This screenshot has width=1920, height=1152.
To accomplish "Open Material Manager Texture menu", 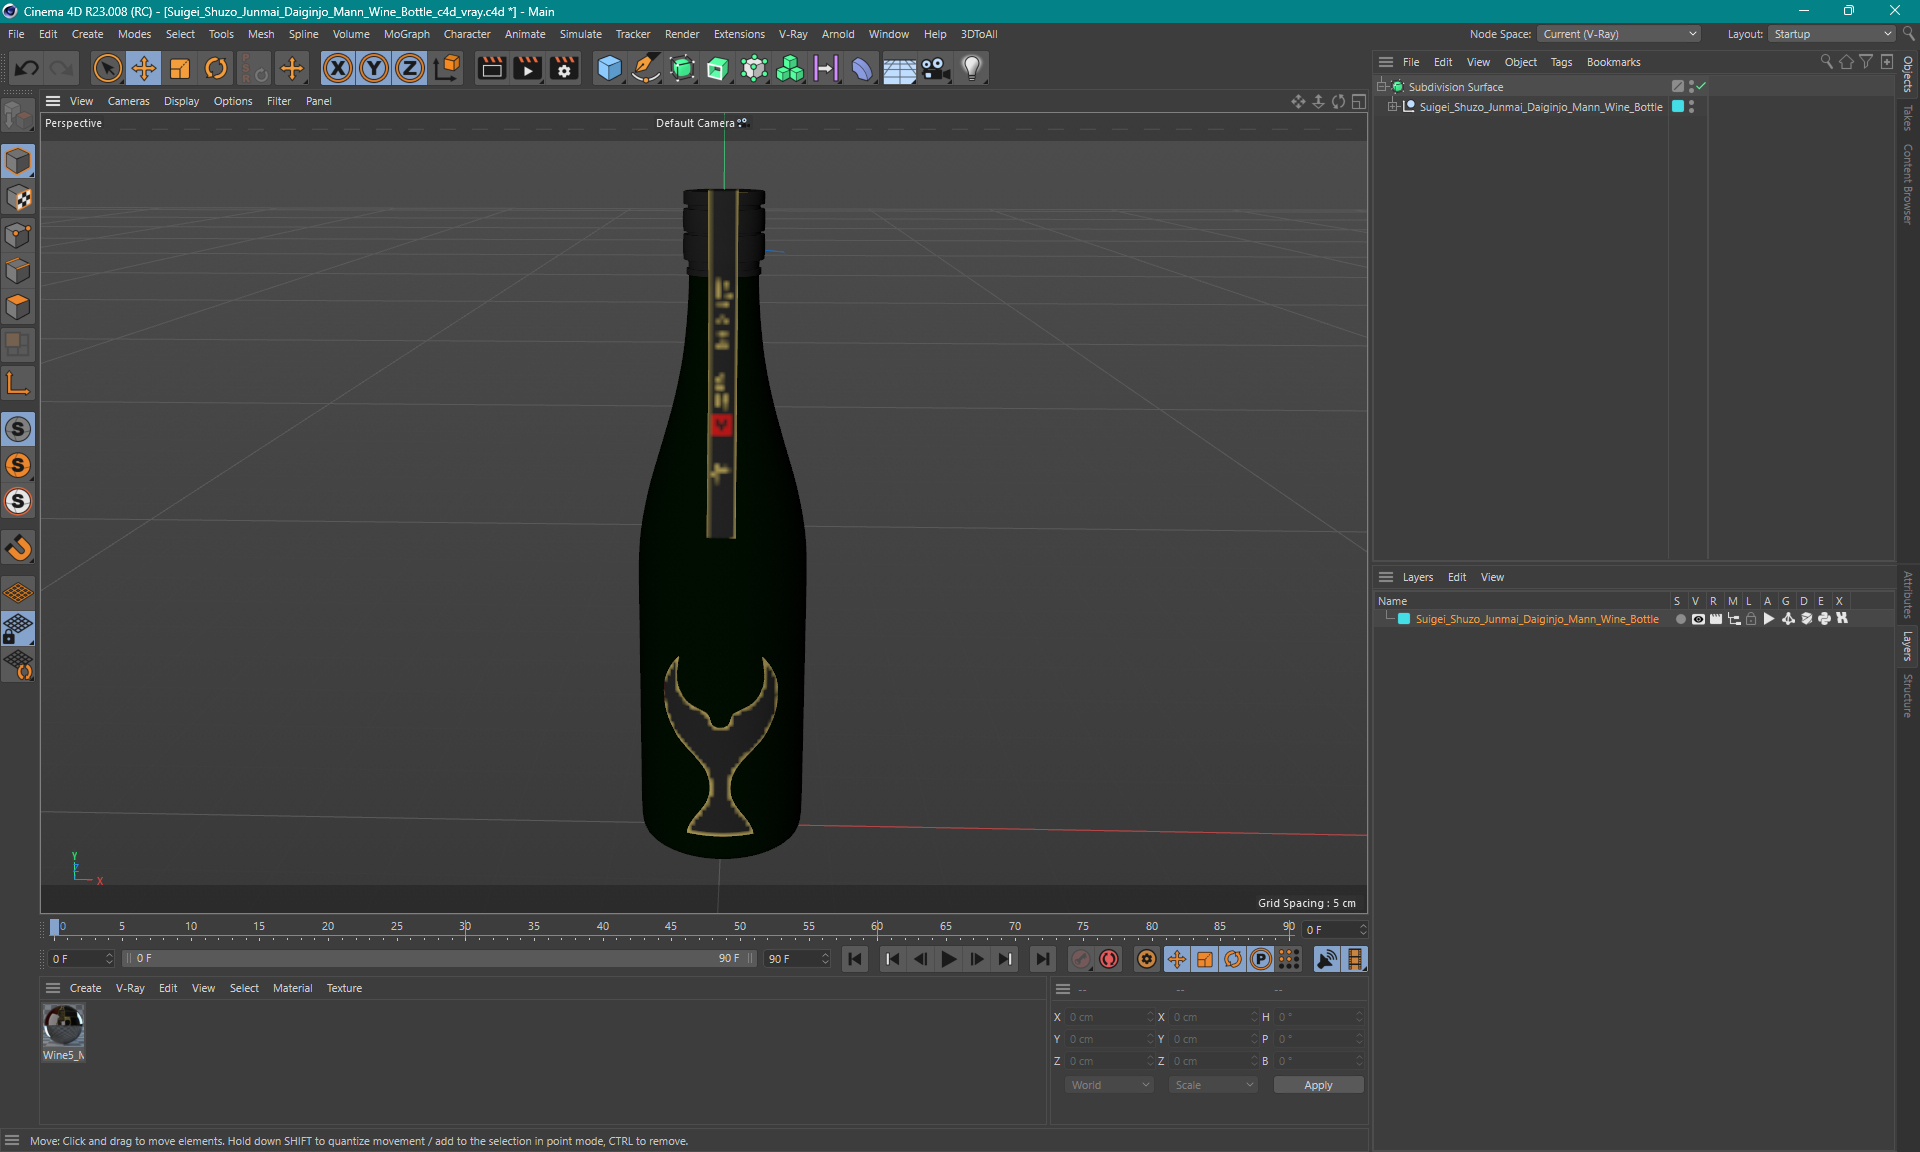I will 344,988.
